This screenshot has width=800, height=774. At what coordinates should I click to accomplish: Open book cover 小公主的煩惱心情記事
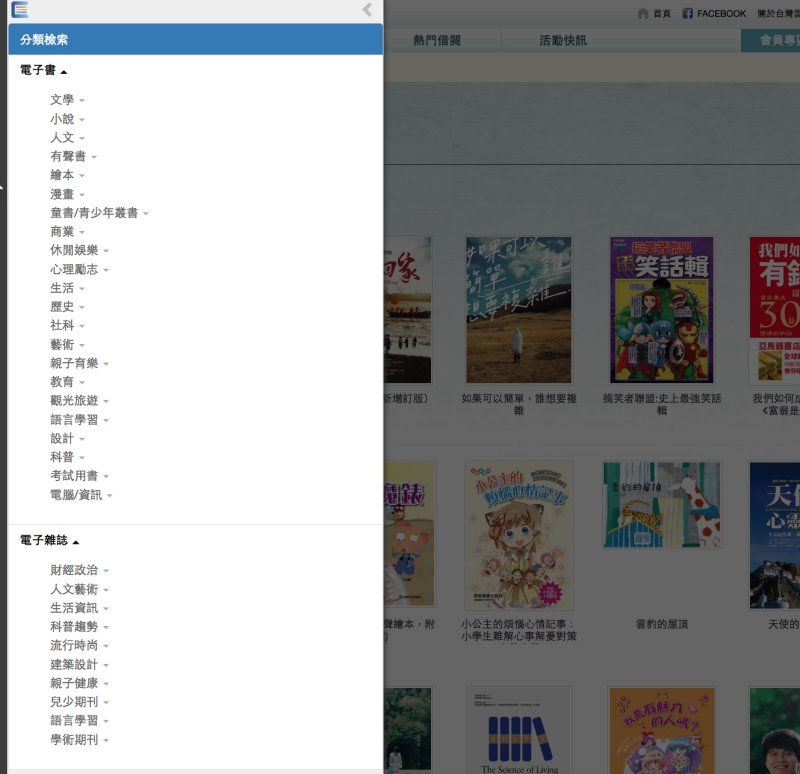519,536
